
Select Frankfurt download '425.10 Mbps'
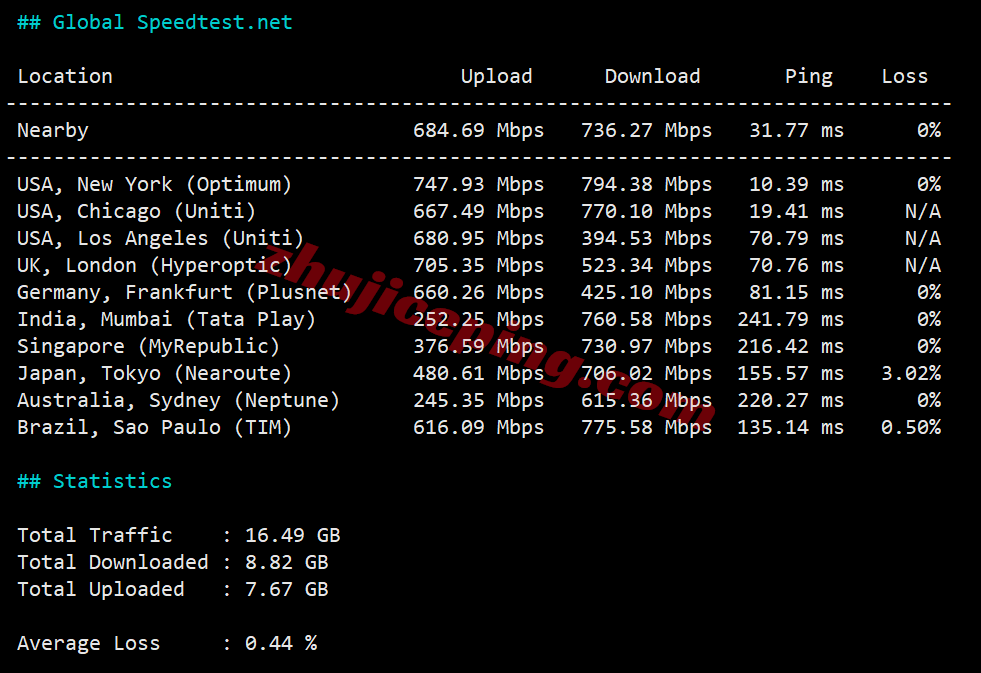[646, 292]
